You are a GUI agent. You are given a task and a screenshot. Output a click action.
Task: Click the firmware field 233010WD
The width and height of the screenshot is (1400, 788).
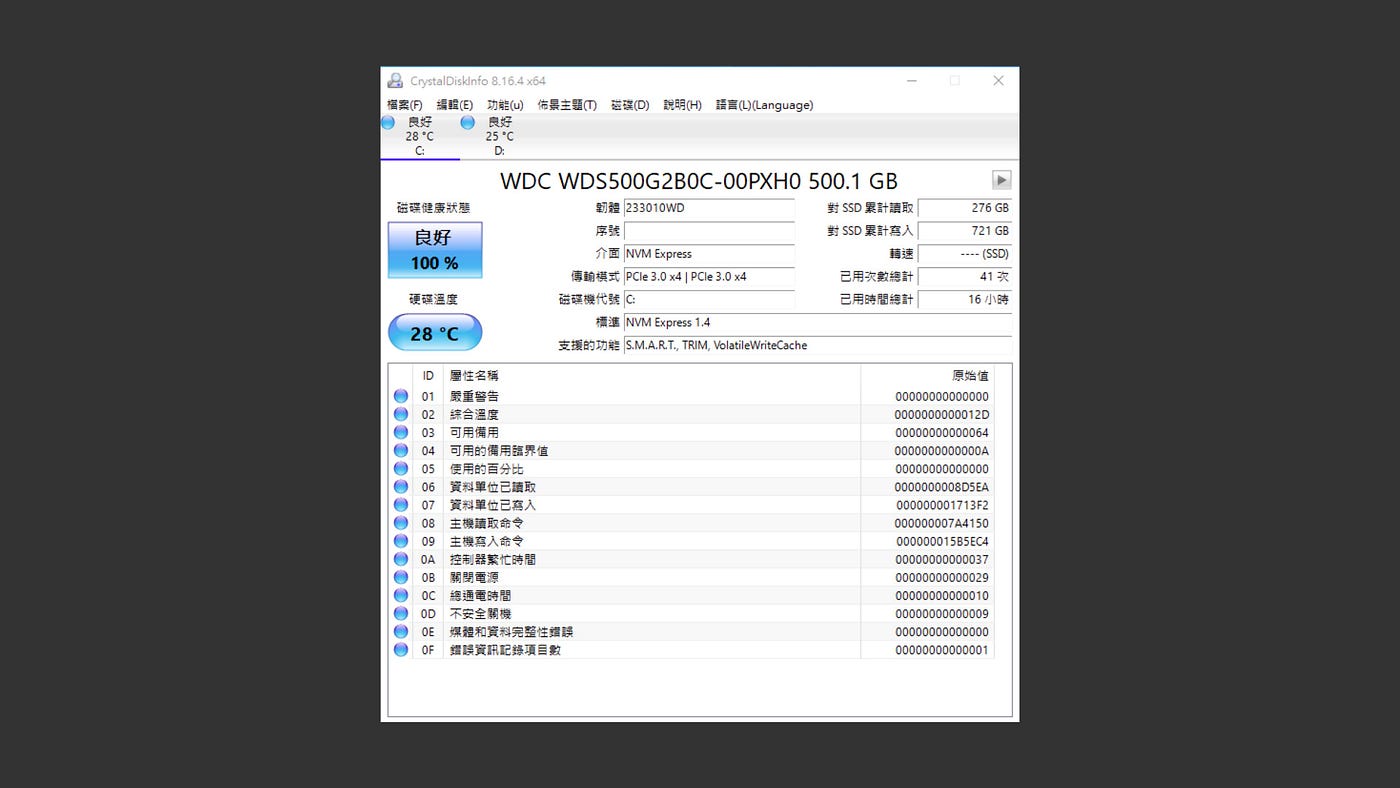pyautogui.click(x=709, y=208)
